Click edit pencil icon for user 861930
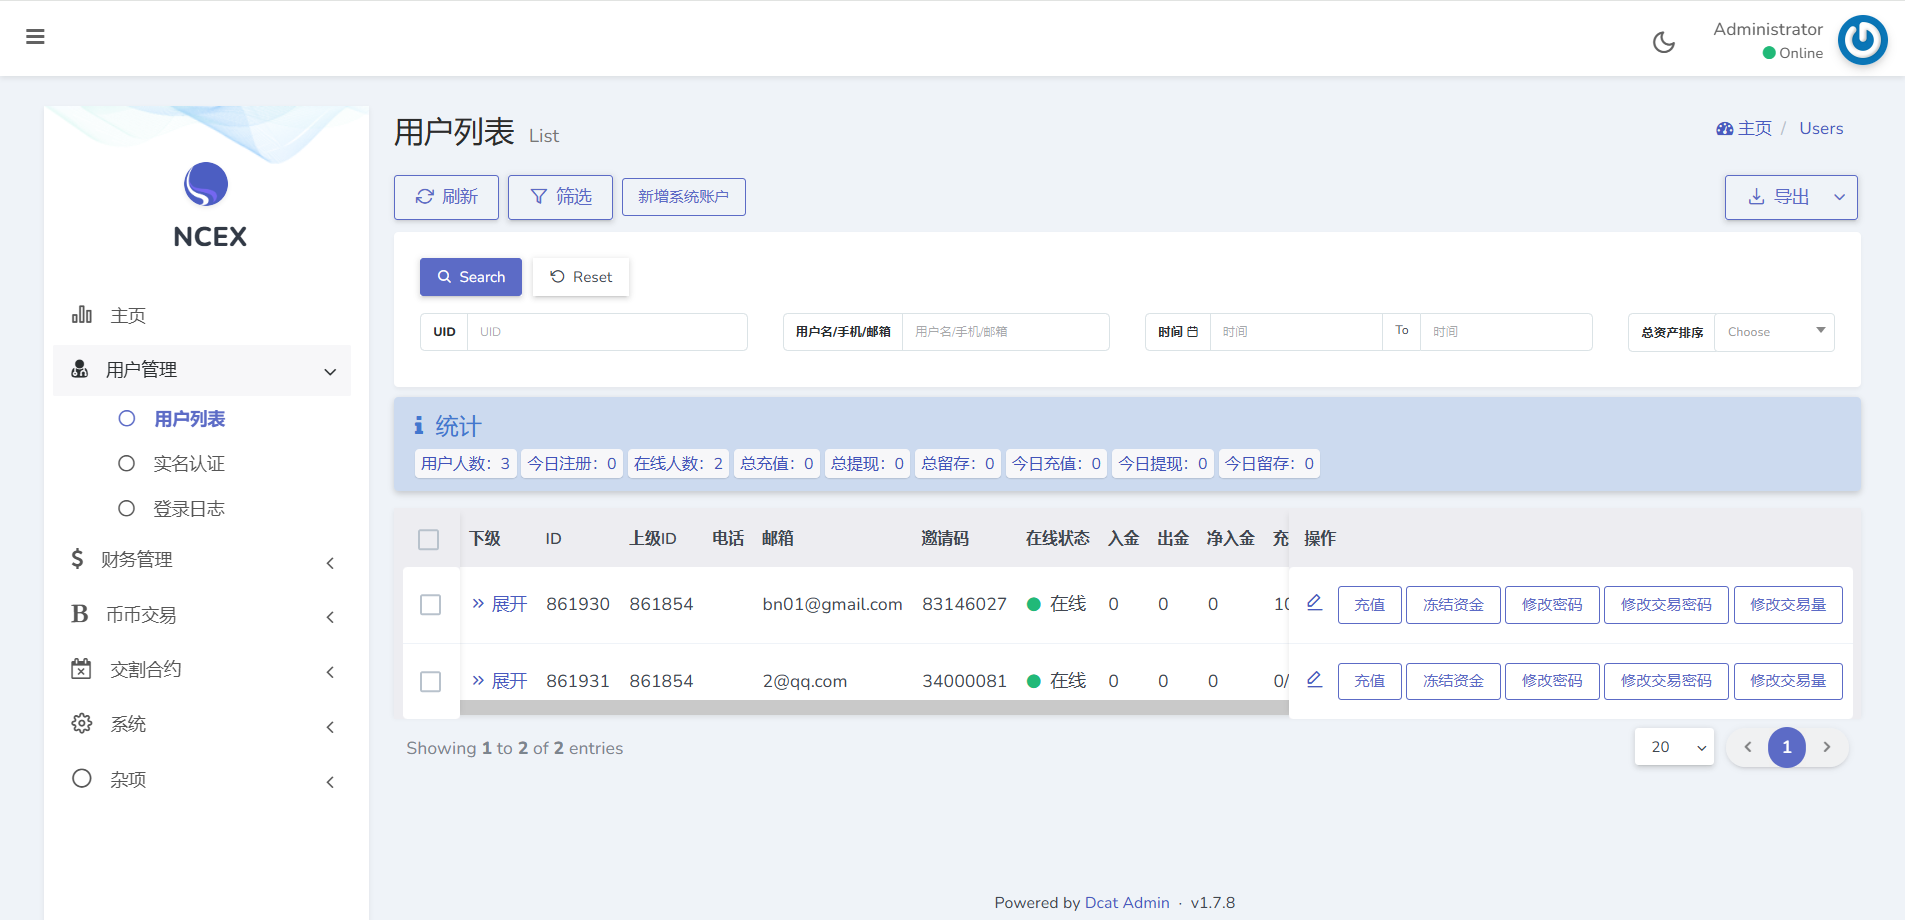This screenshot has width=1905, height=920. [1314, 602]
